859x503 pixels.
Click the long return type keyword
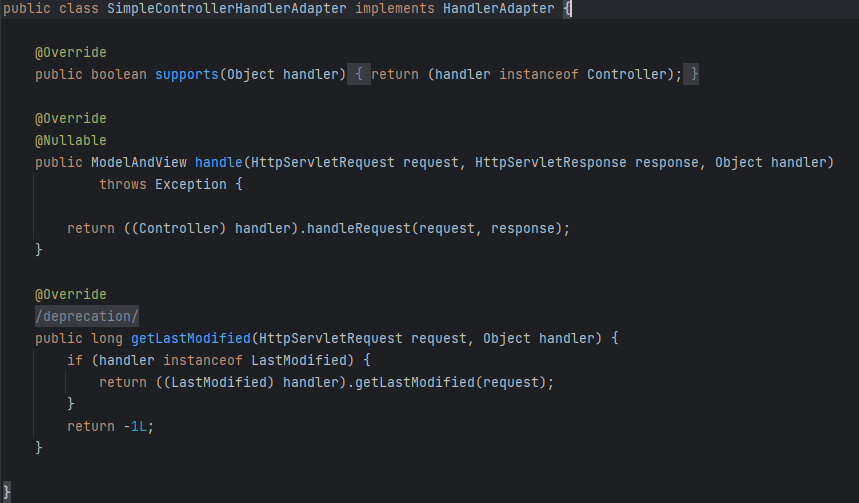pos(107,338)
